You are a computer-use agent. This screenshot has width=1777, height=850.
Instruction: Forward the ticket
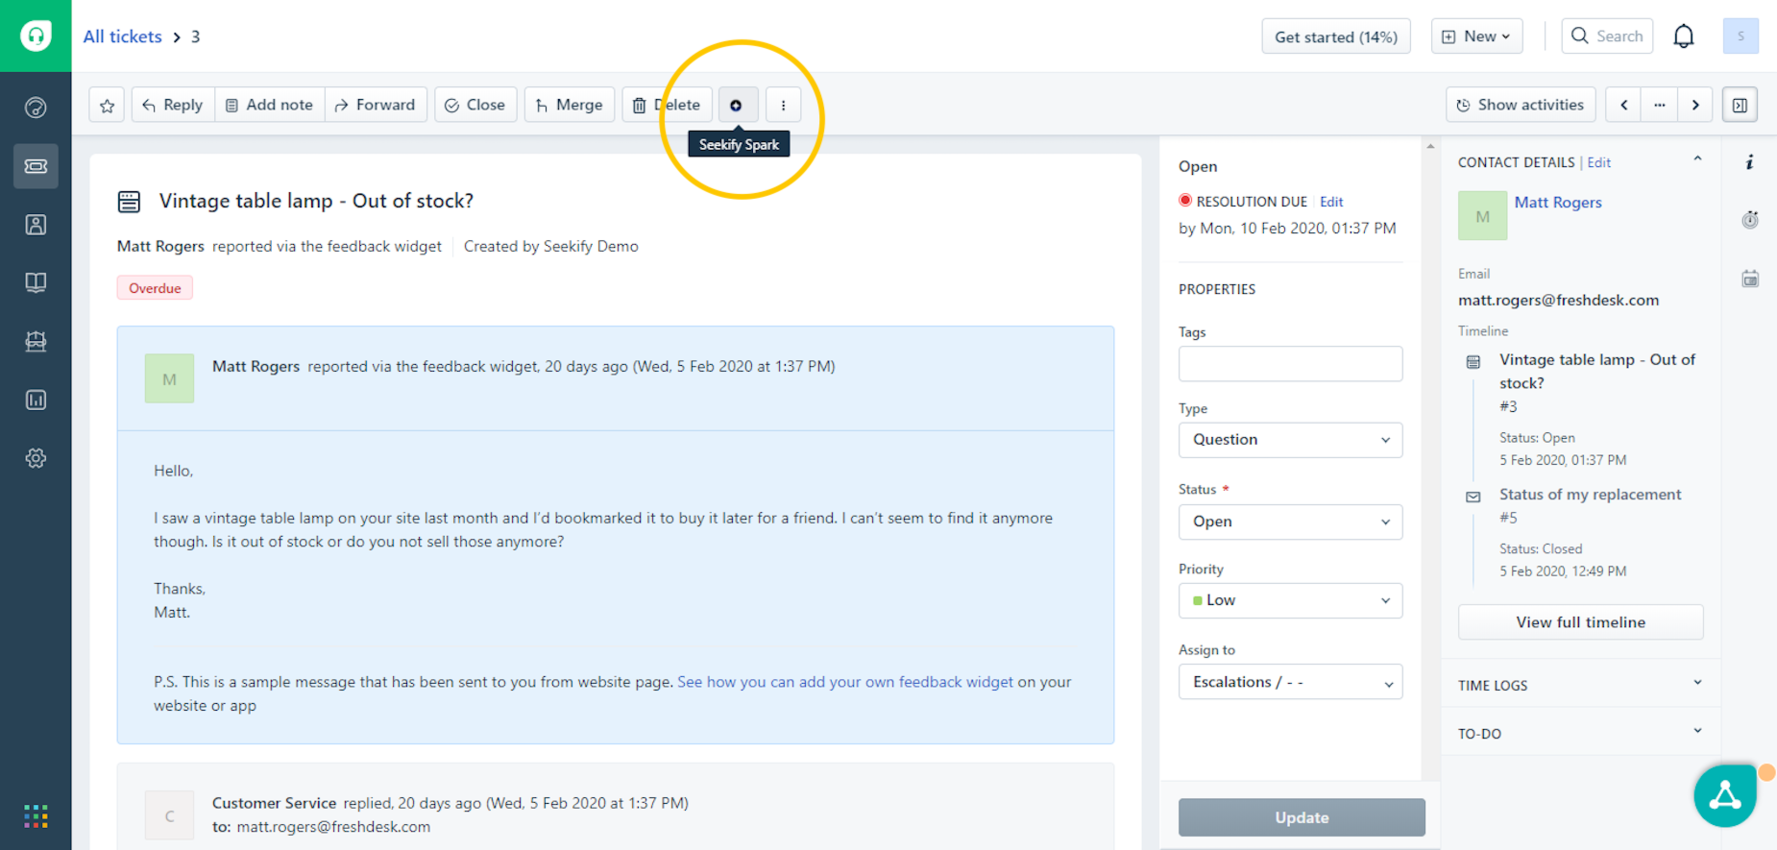tap(376, 105)
